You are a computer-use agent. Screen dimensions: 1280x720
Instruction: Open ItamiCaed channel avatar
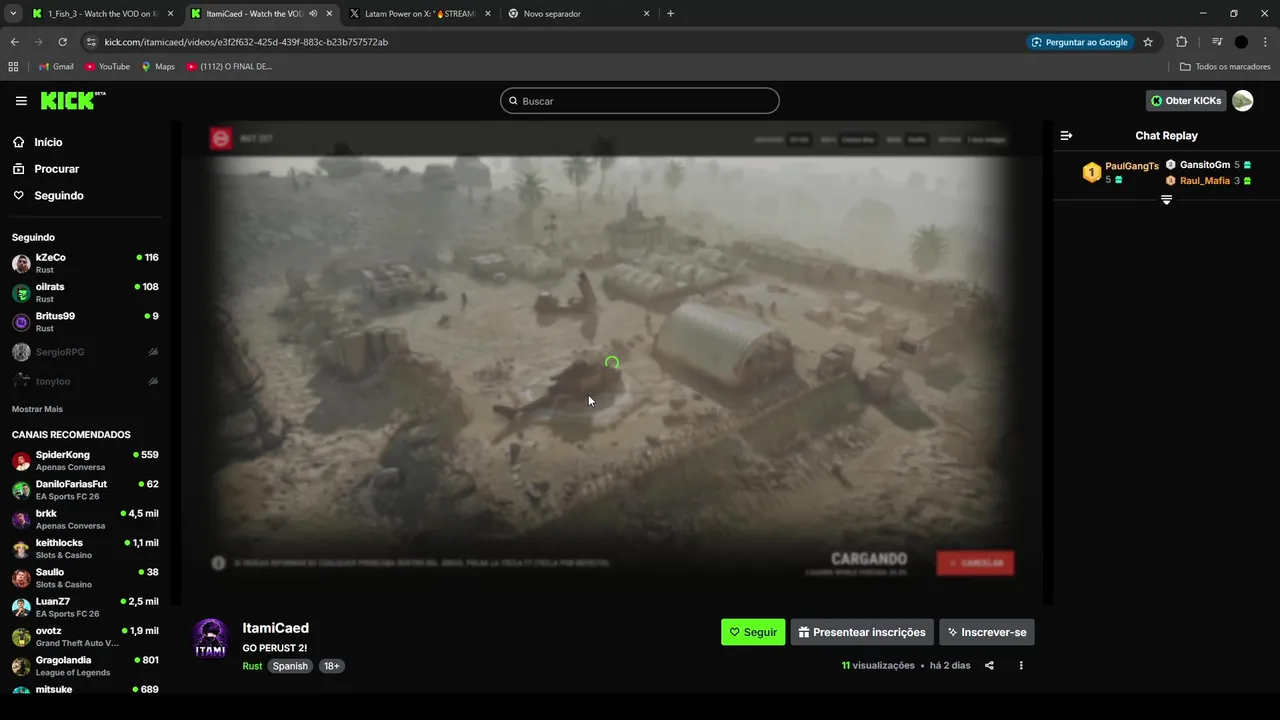point(210,639)
